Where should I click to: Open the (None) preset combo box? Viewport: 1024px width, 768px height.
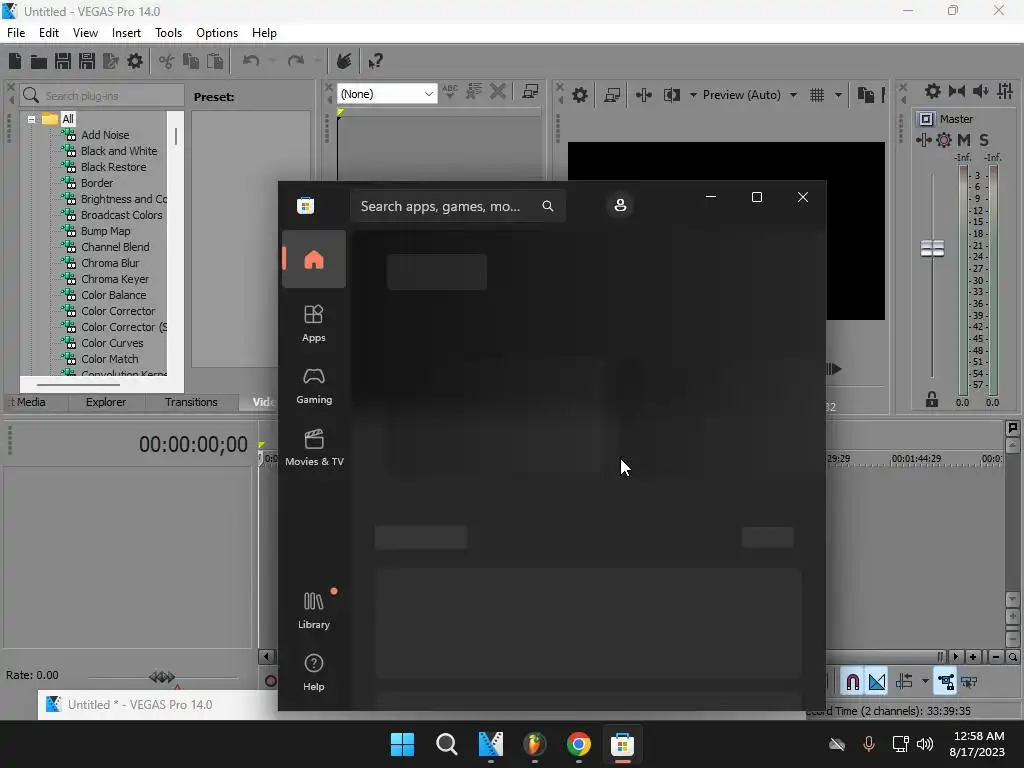[387, 94]
